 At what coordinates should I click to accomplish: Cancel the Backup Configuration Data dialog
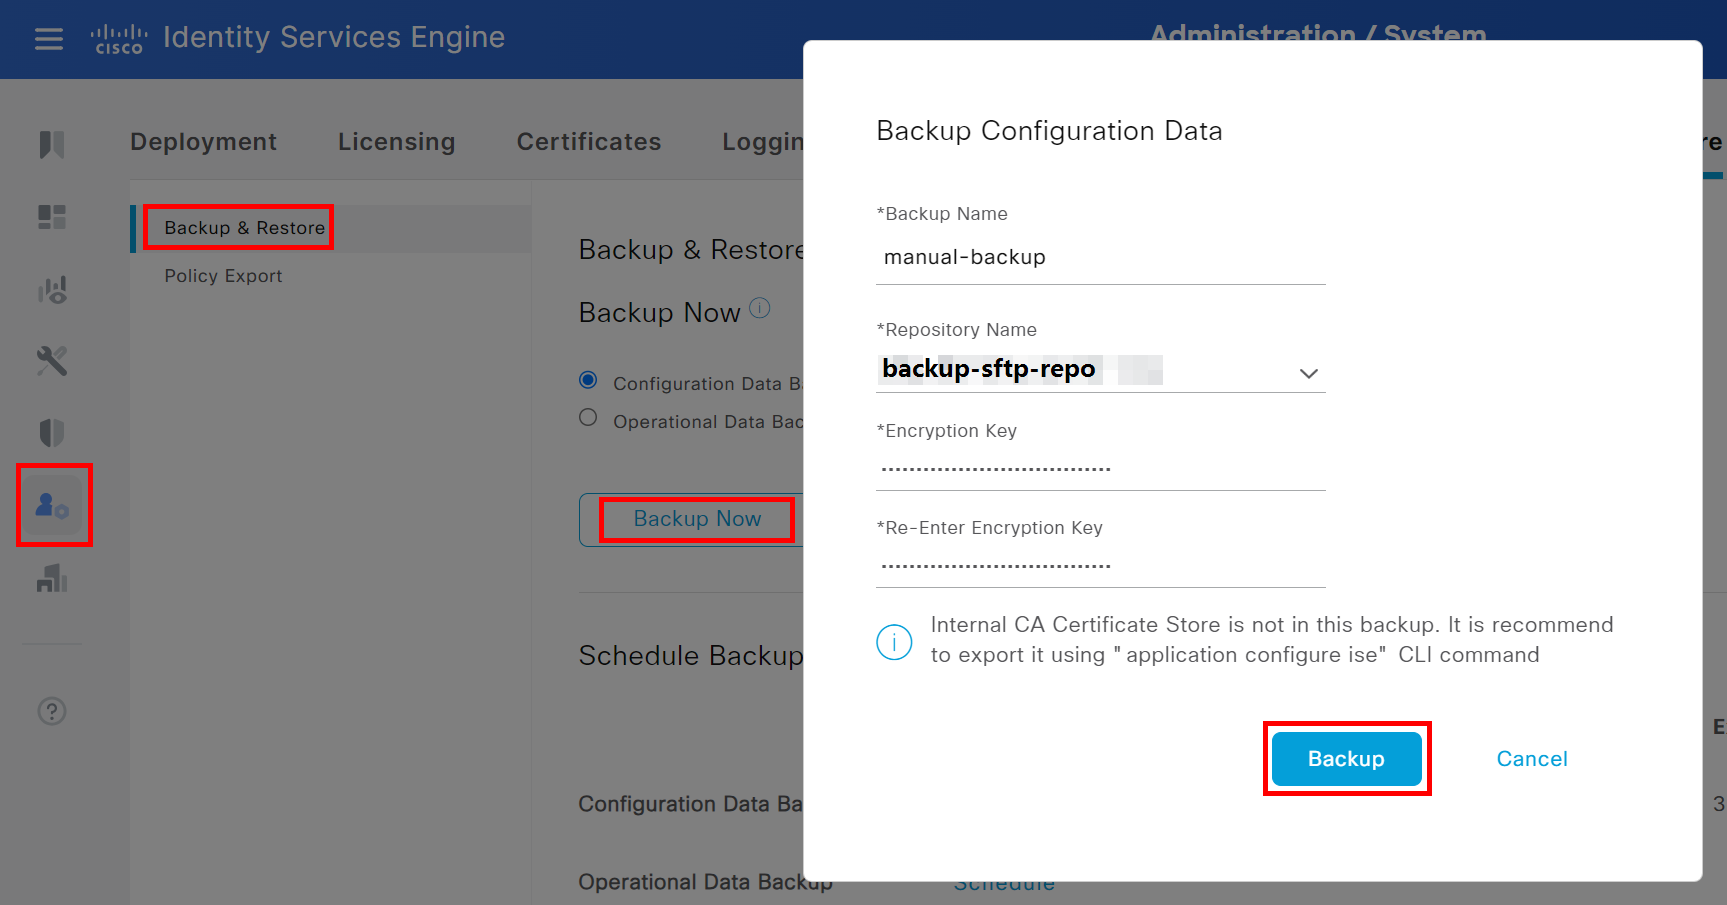[x=1531, y=759]
